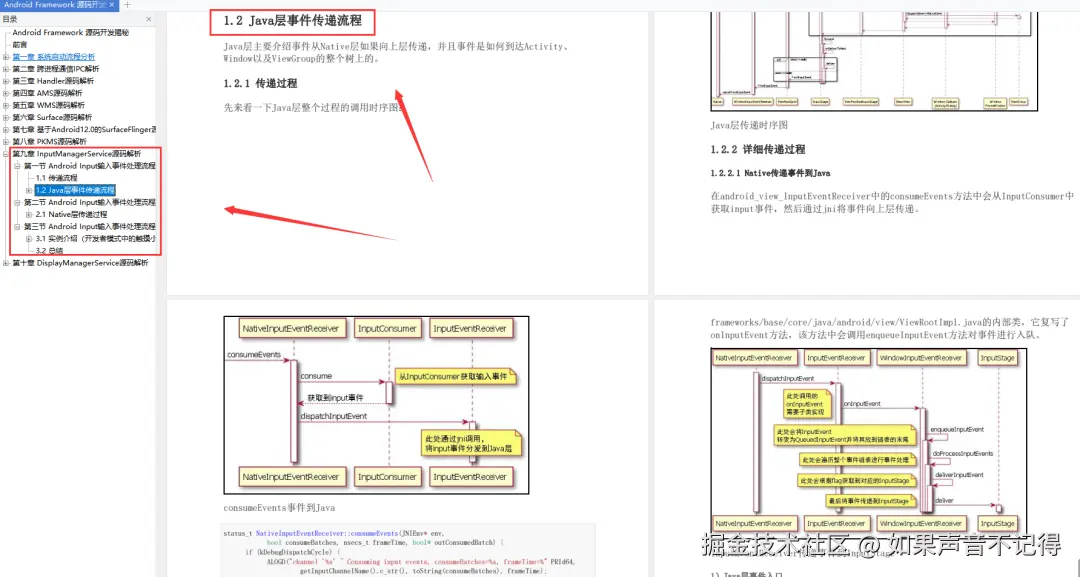Select 第九章 InputManagerService源码解析 in outline
This screenshot has height=577, width=1080.
76,154
